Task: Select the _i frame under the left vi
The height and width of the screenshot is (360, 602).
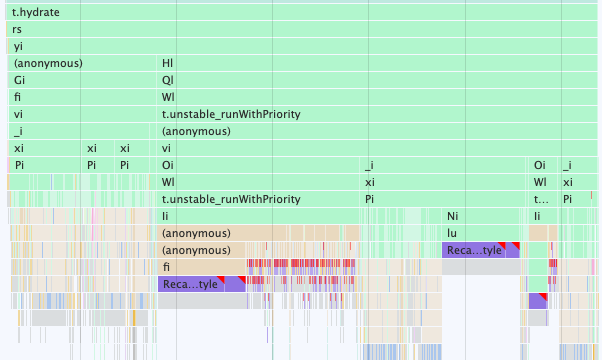Action: tap(79, 131)
